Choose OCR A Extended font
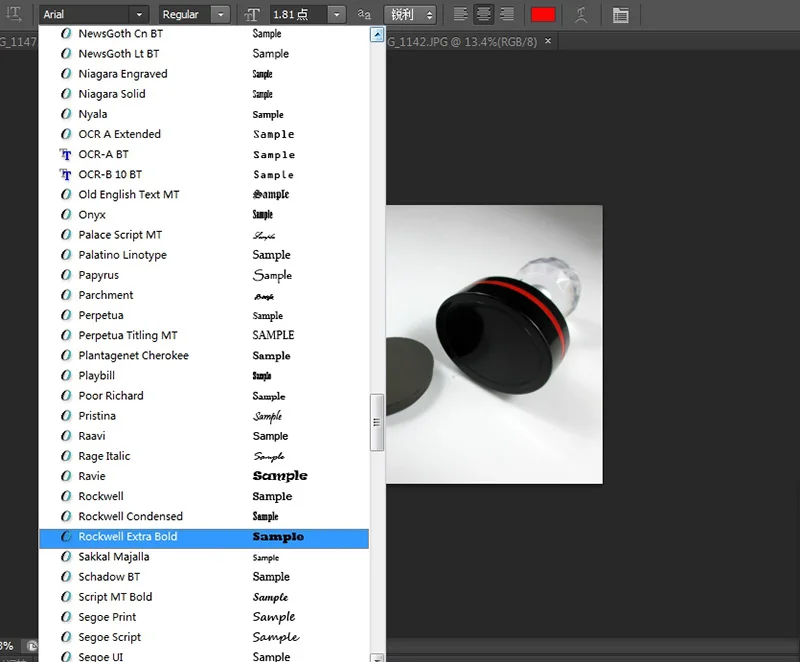Viewport: 800px width, 662px height. click(204, 134)
